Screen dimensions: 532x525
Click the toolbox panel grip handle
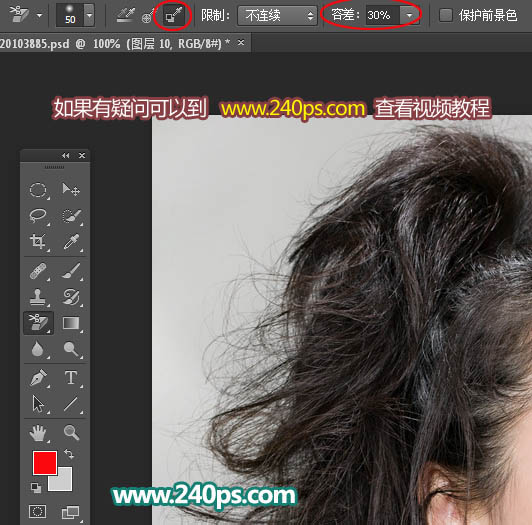tap(54, 167)
